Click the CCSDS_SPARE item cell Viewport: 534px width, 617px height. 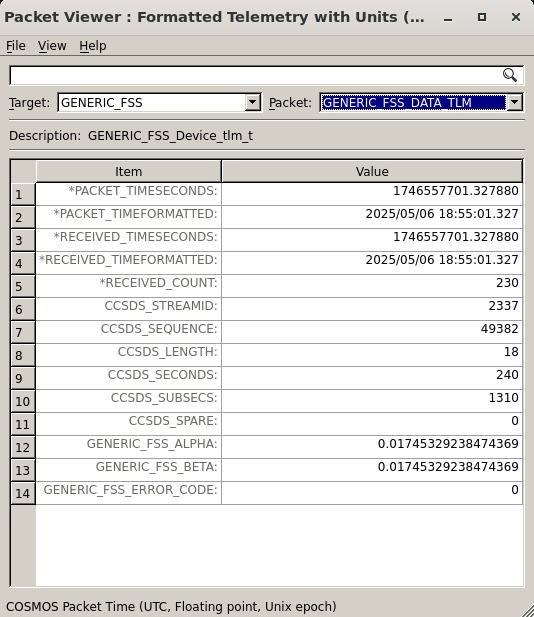coord(129,424)
